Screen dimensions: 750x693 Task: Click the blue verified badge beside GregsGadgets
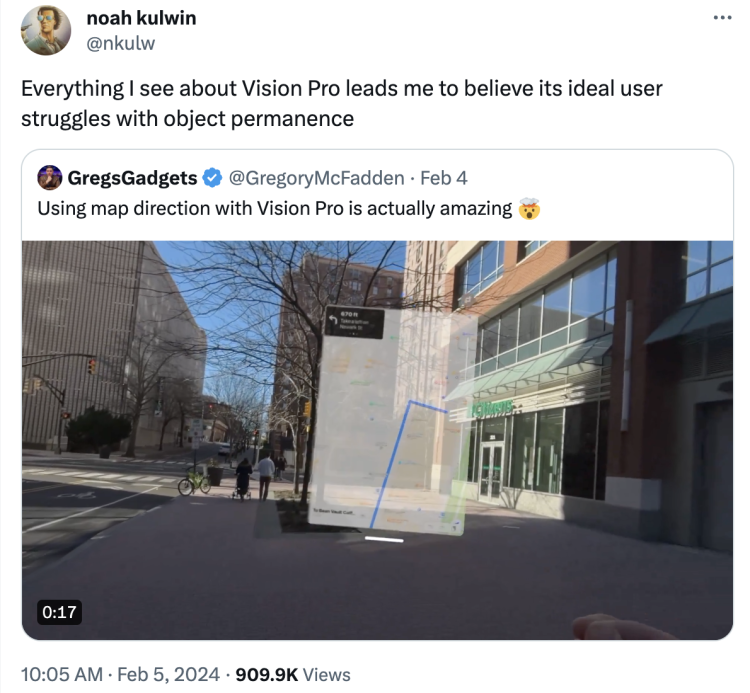point(212,178)
